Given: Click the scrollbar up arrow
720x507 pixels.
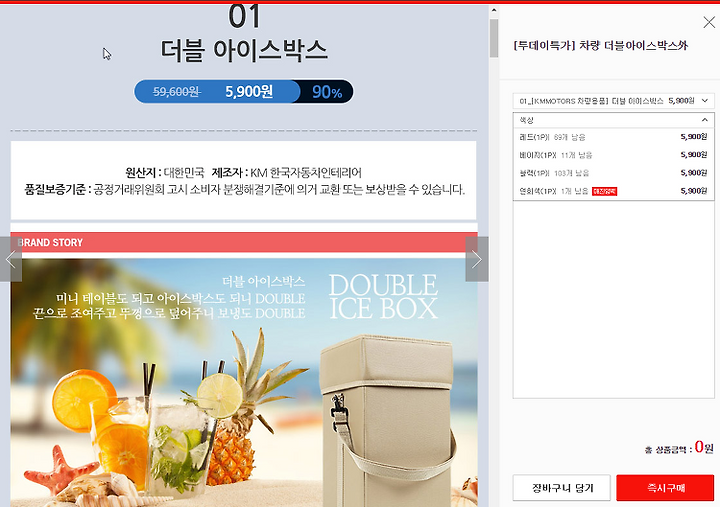Looking at the screenshot, I should tap(494, 10).
